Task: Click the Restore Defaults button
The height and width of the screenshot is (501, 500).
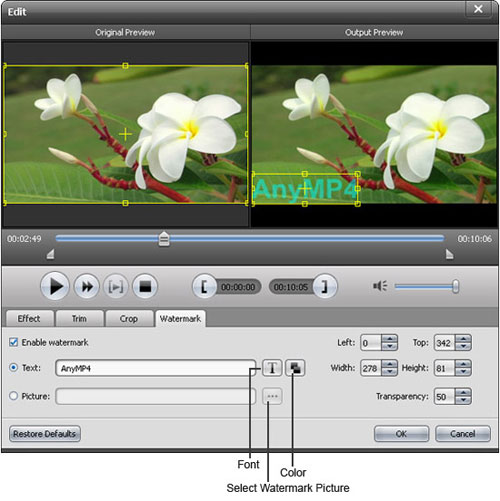Action: [x=45, y=434]
